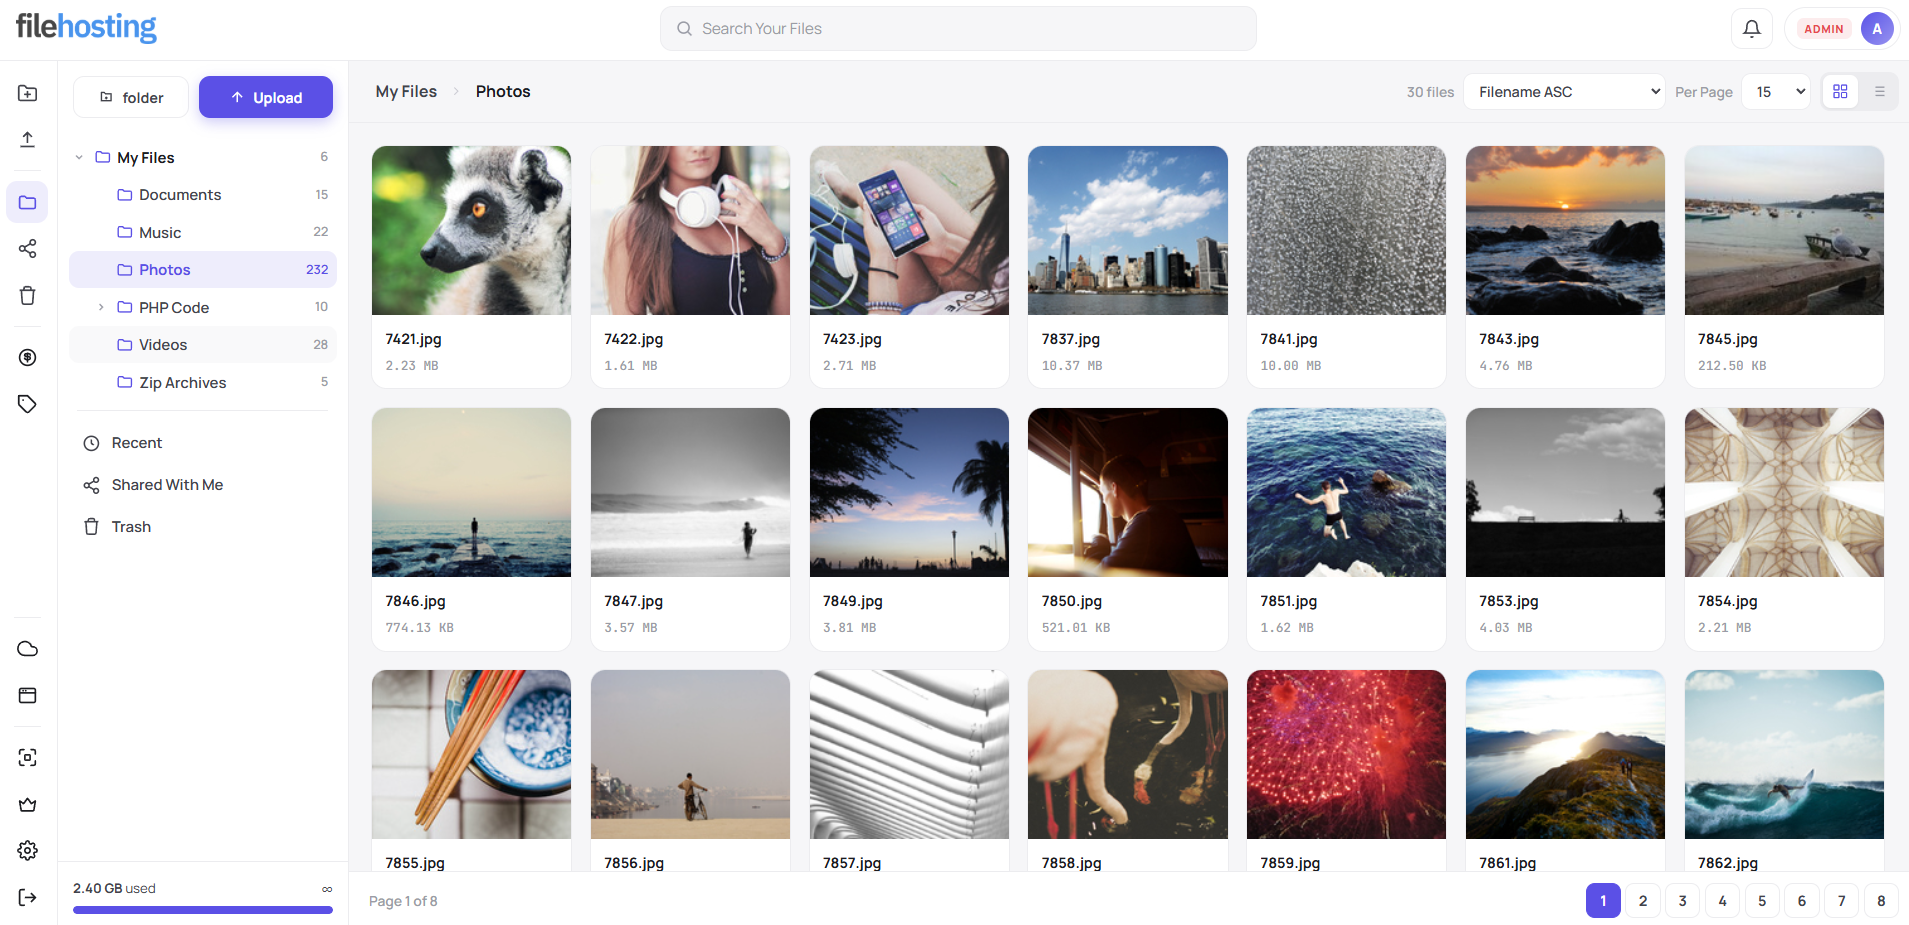Click the tag icon in left rail
1909x925 pixels.
pos(28,404)
